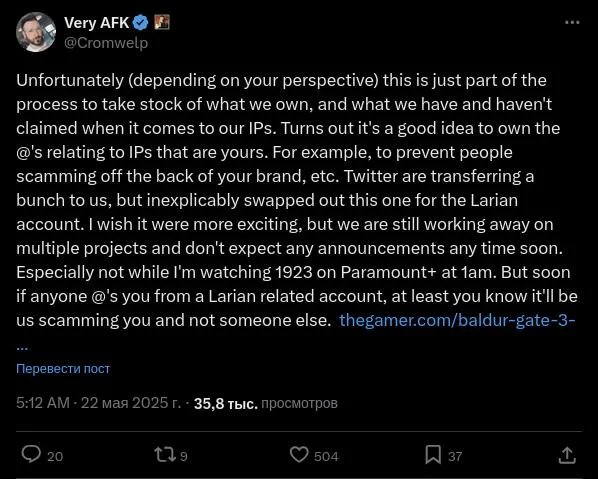Click the 504 likes count
The image size is (598, 479).
coord(326,456)
